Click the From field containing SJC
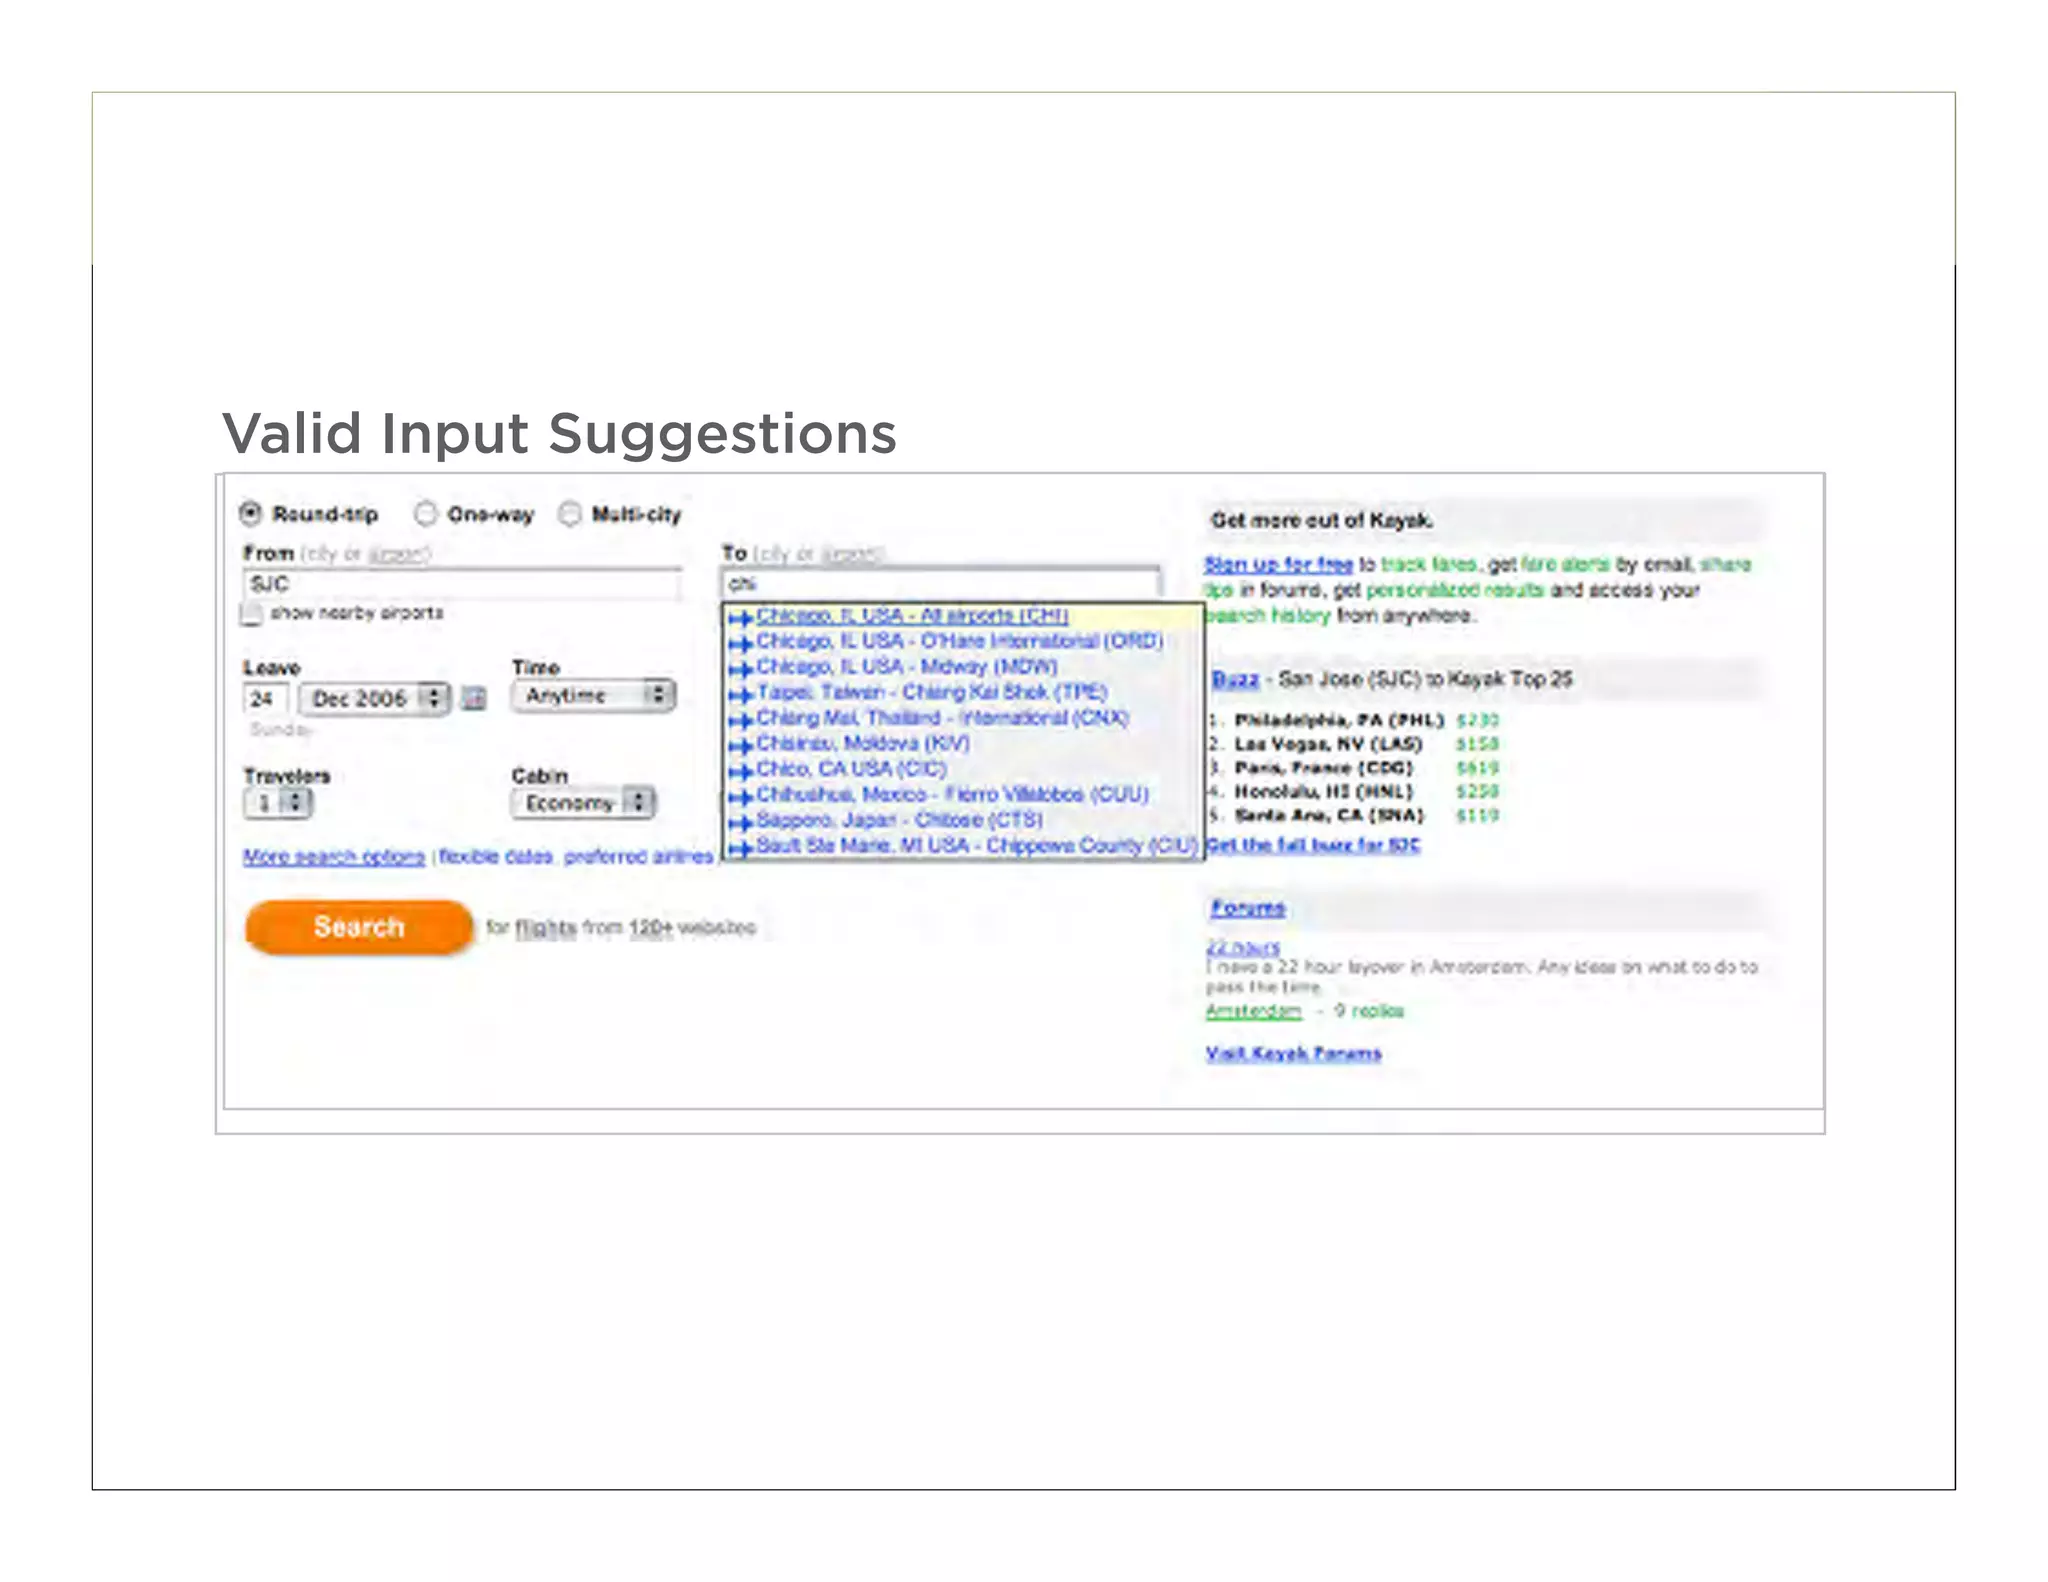 click(462, 584)
